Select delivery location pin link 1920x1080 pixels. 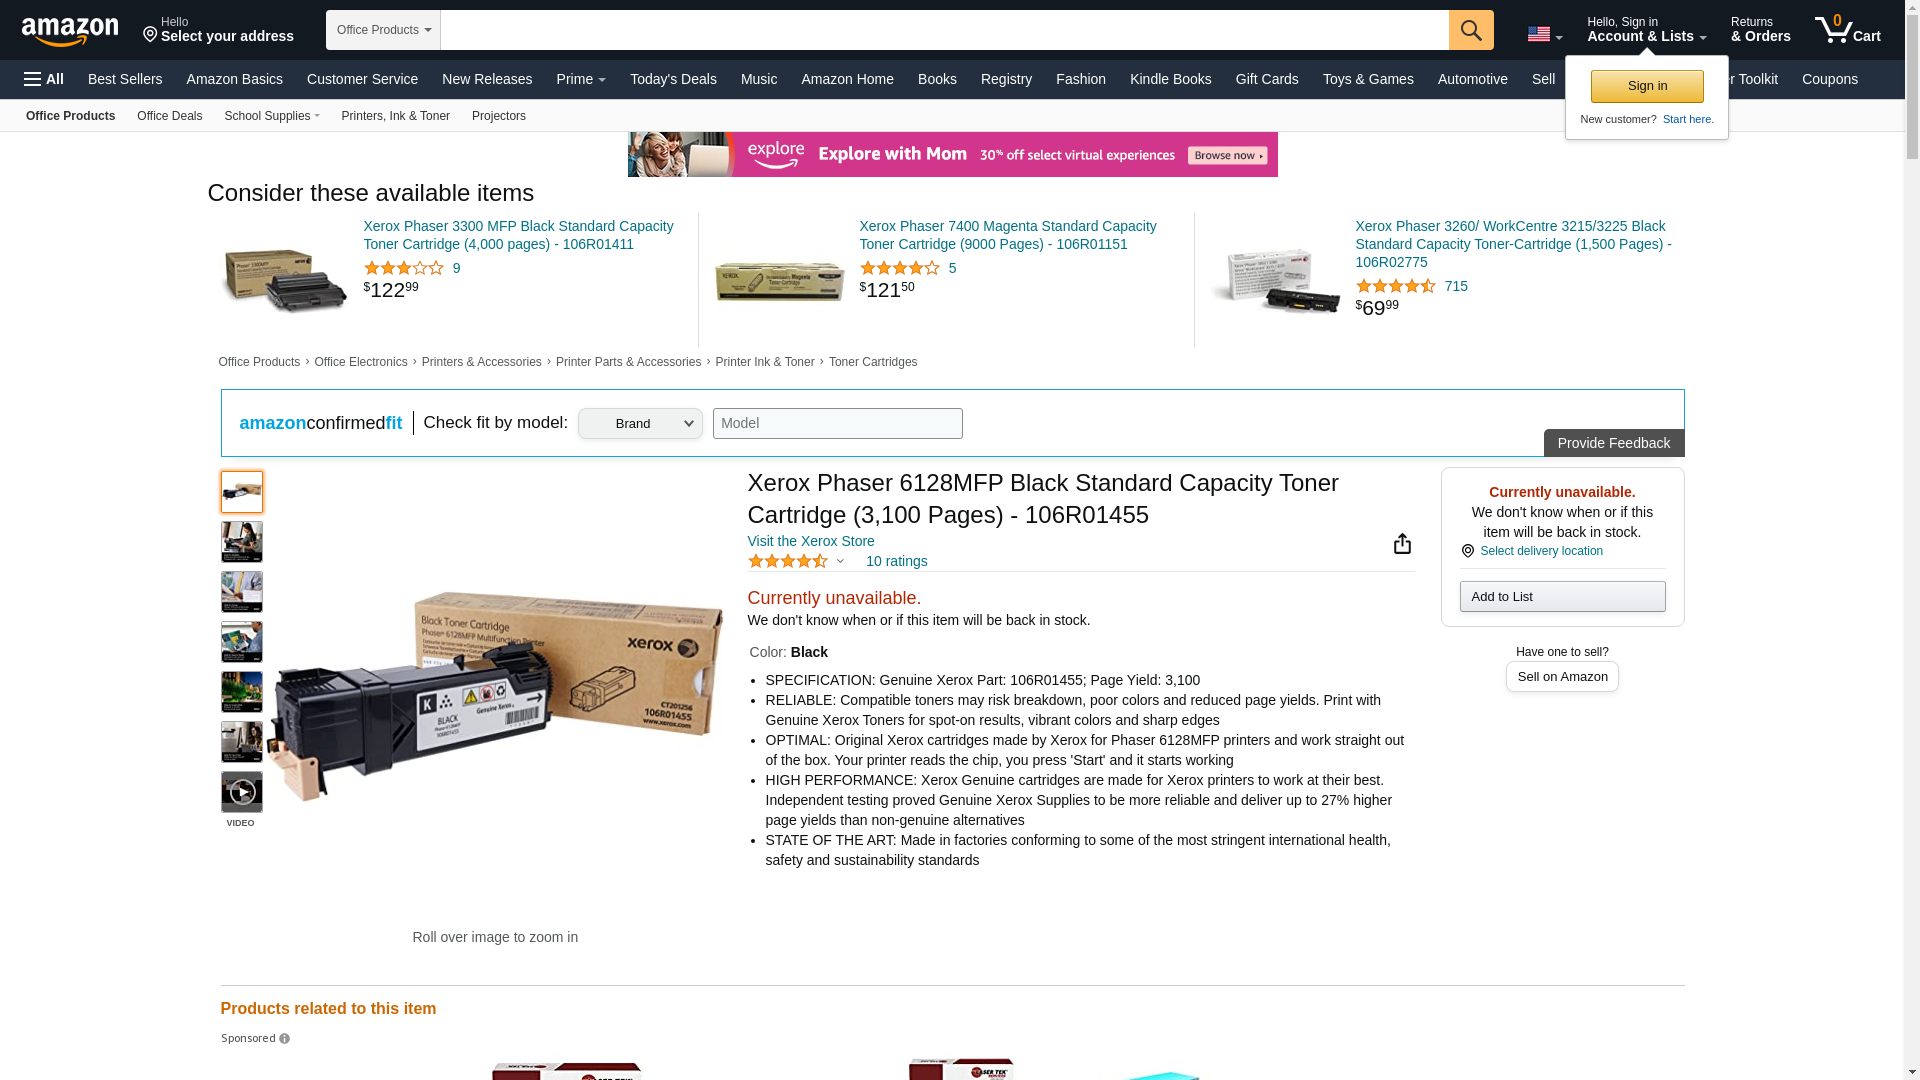point(1541,551)
